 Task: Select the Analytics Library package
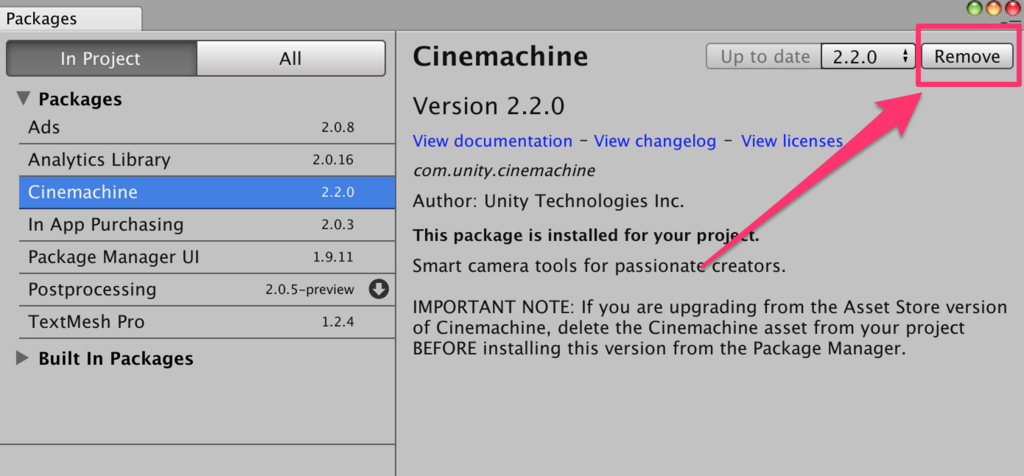207,160
